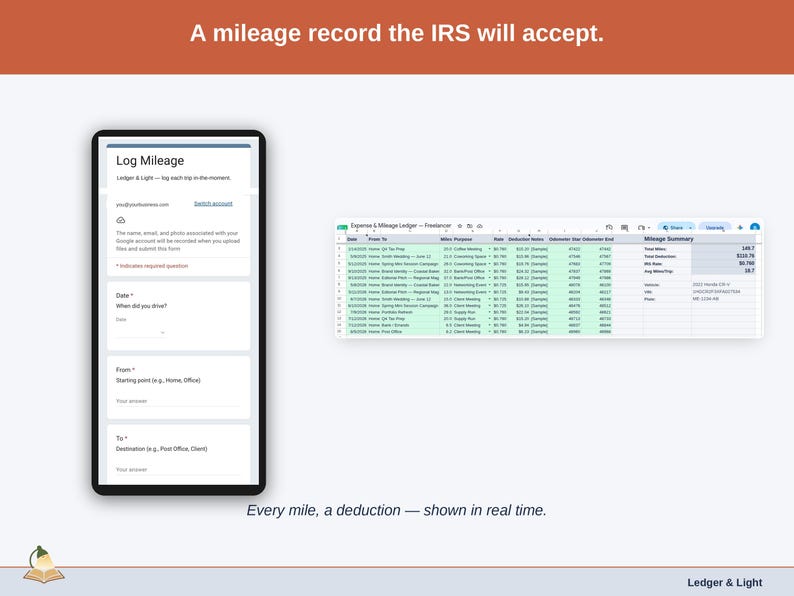Select the Mileage Summary heading cell
Screen dimensions: 794x596
coord(668,239)
